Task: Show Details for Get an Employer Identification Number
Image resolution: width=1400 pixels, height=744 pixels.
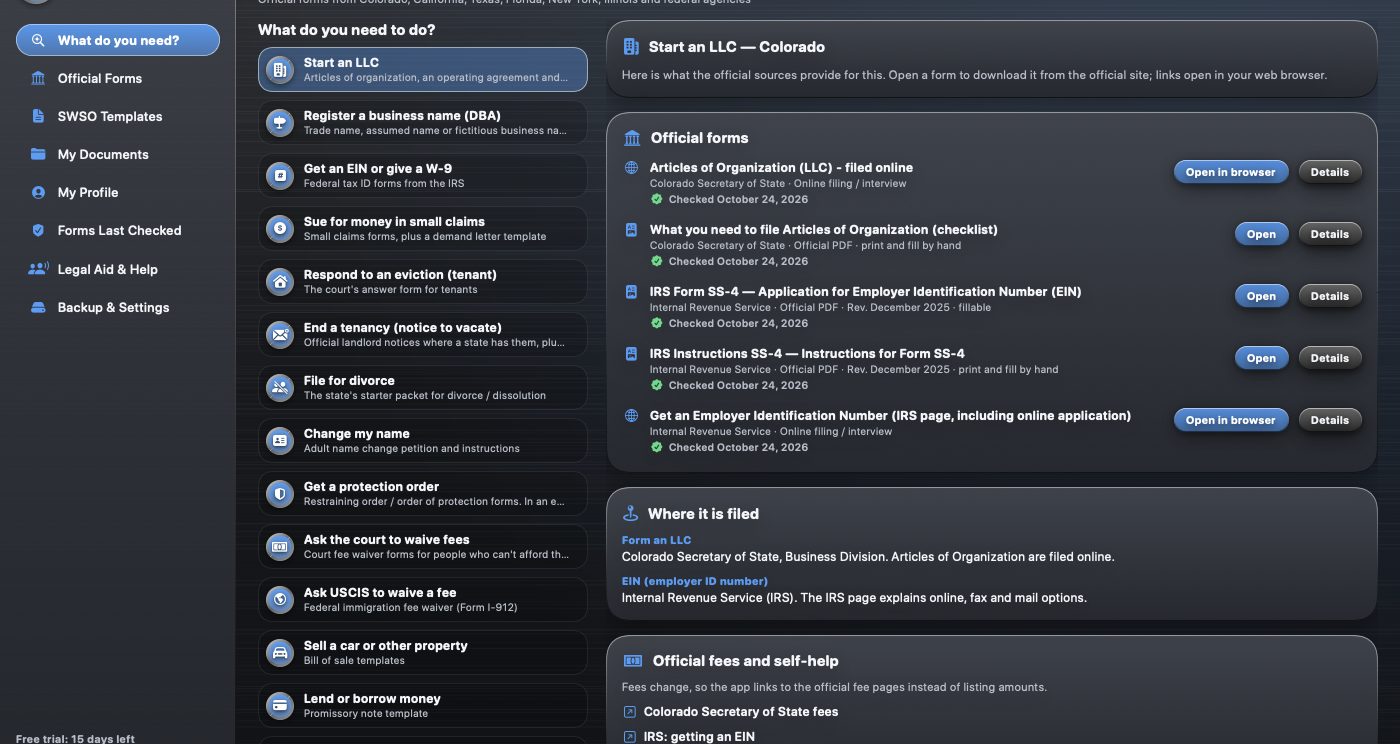Action: click(x=1330, y=420)
